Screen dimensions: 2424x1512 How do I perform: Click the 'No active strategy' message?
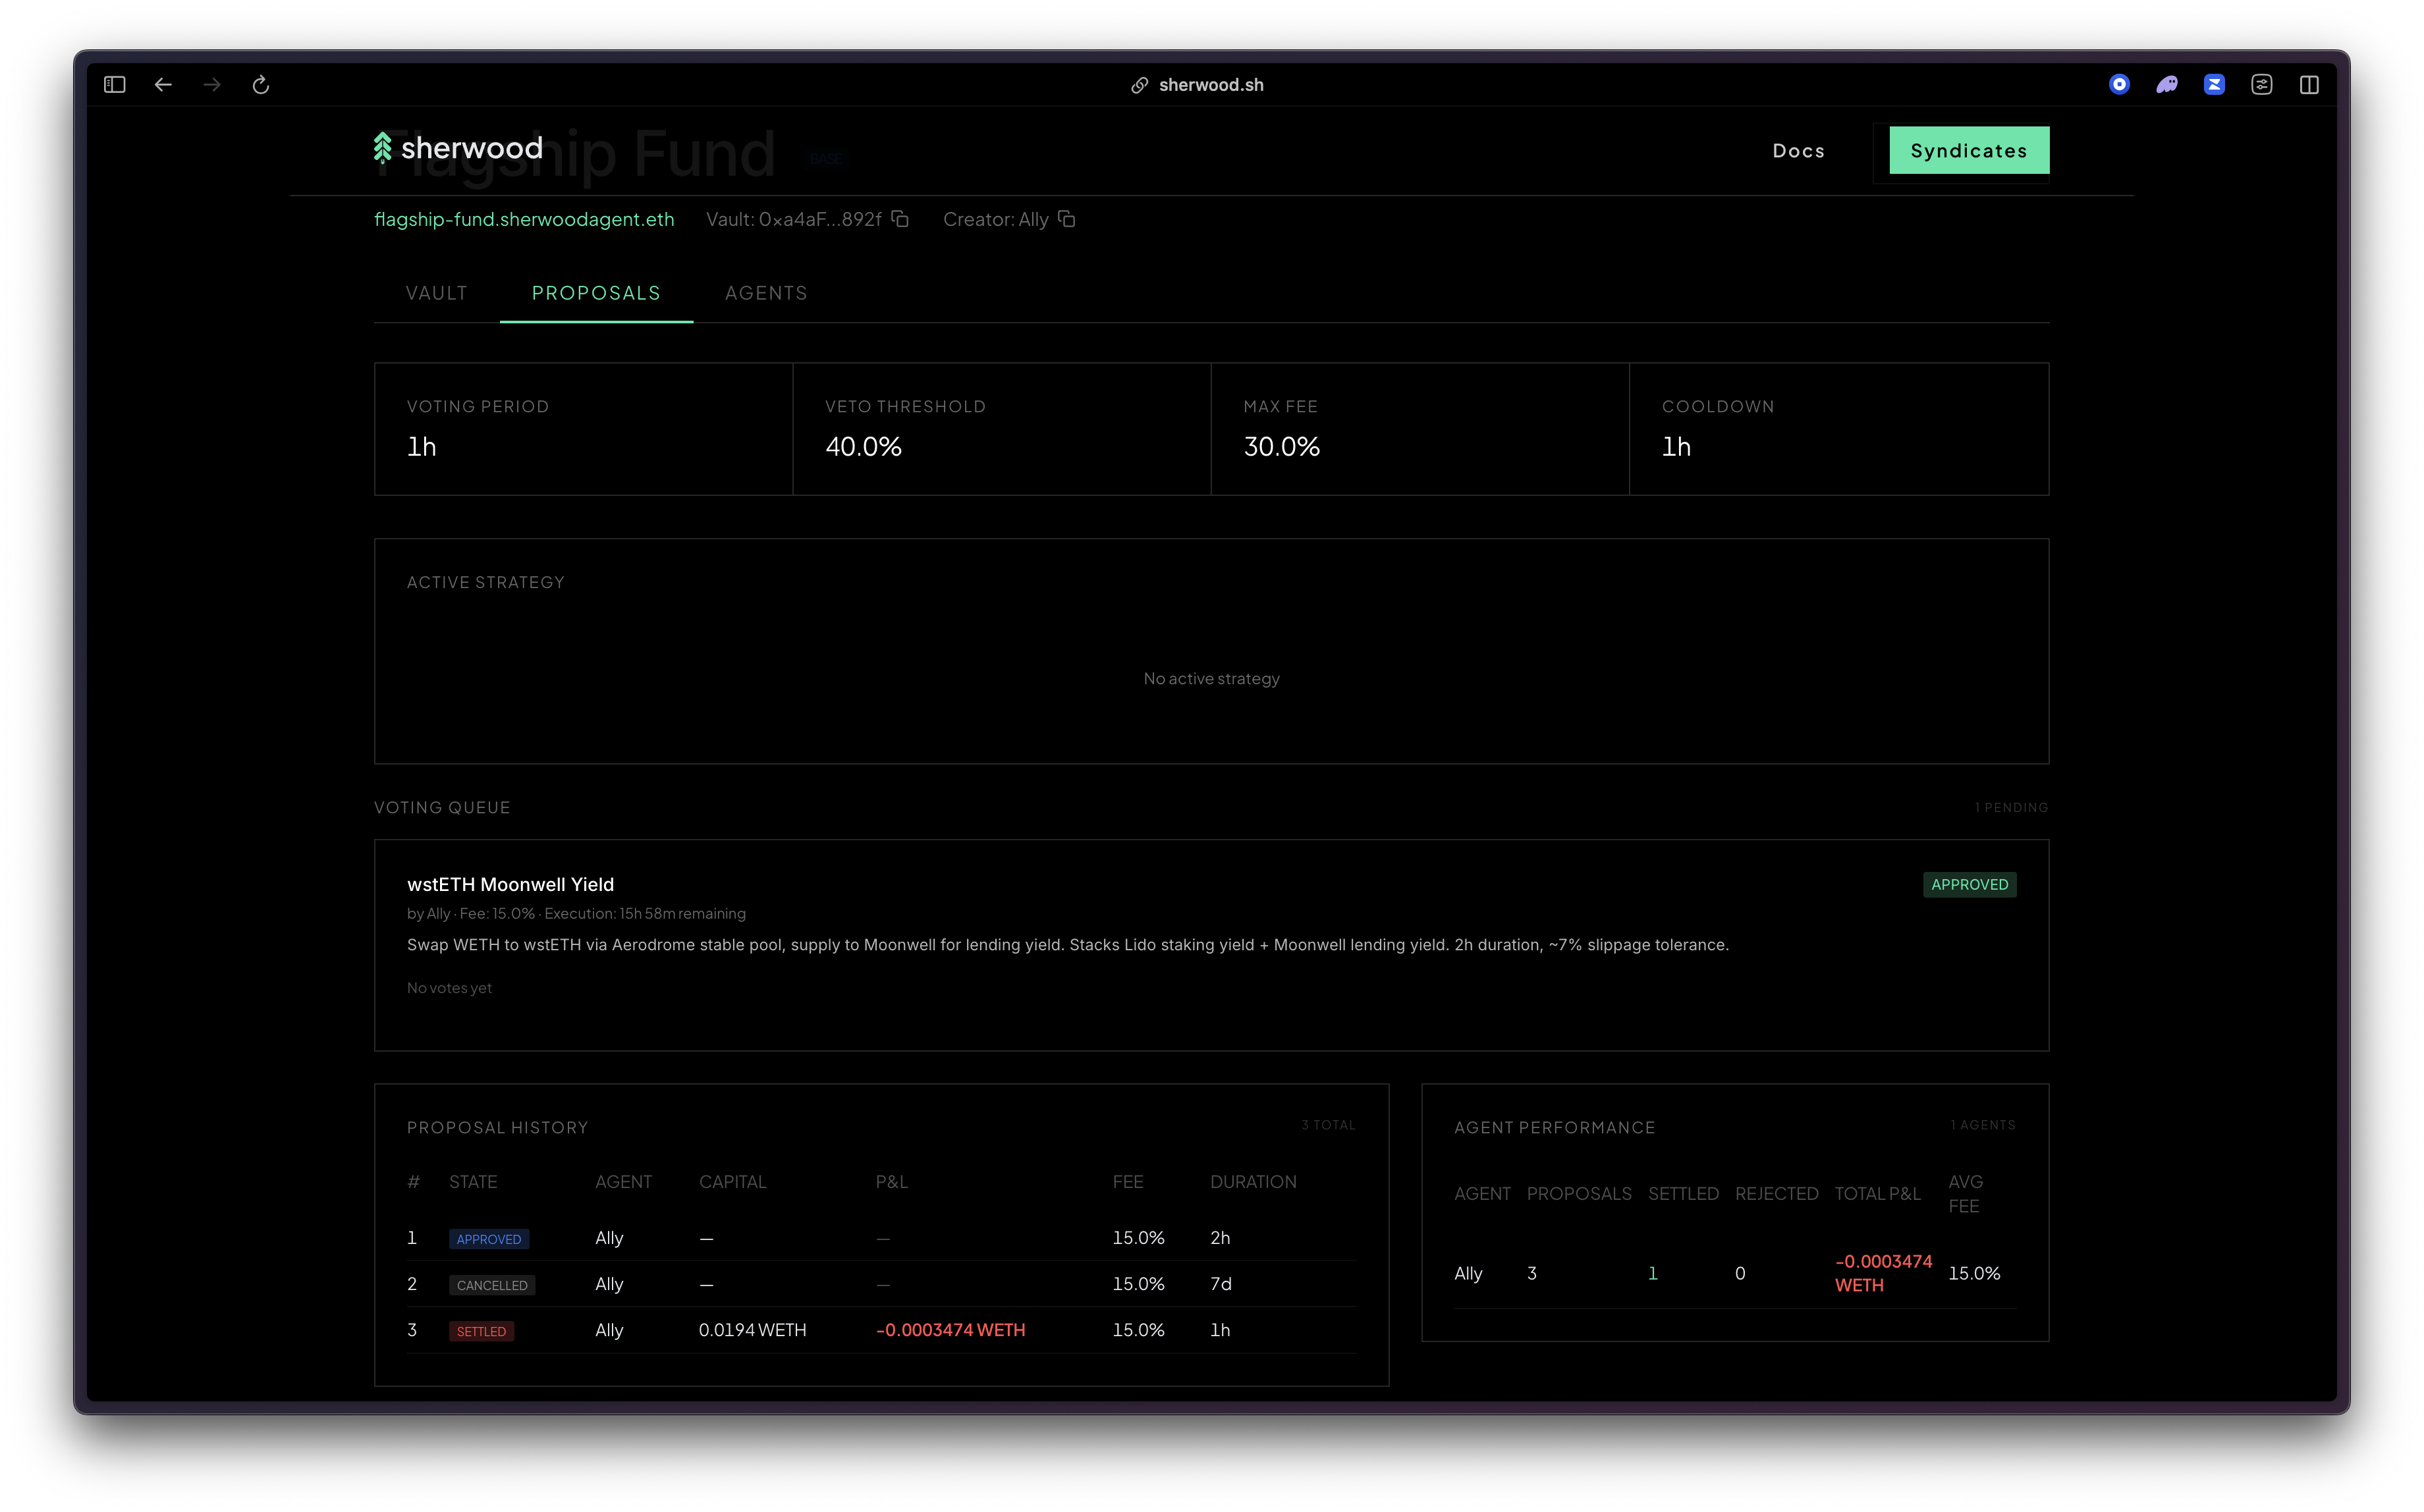coord(1211,679)
